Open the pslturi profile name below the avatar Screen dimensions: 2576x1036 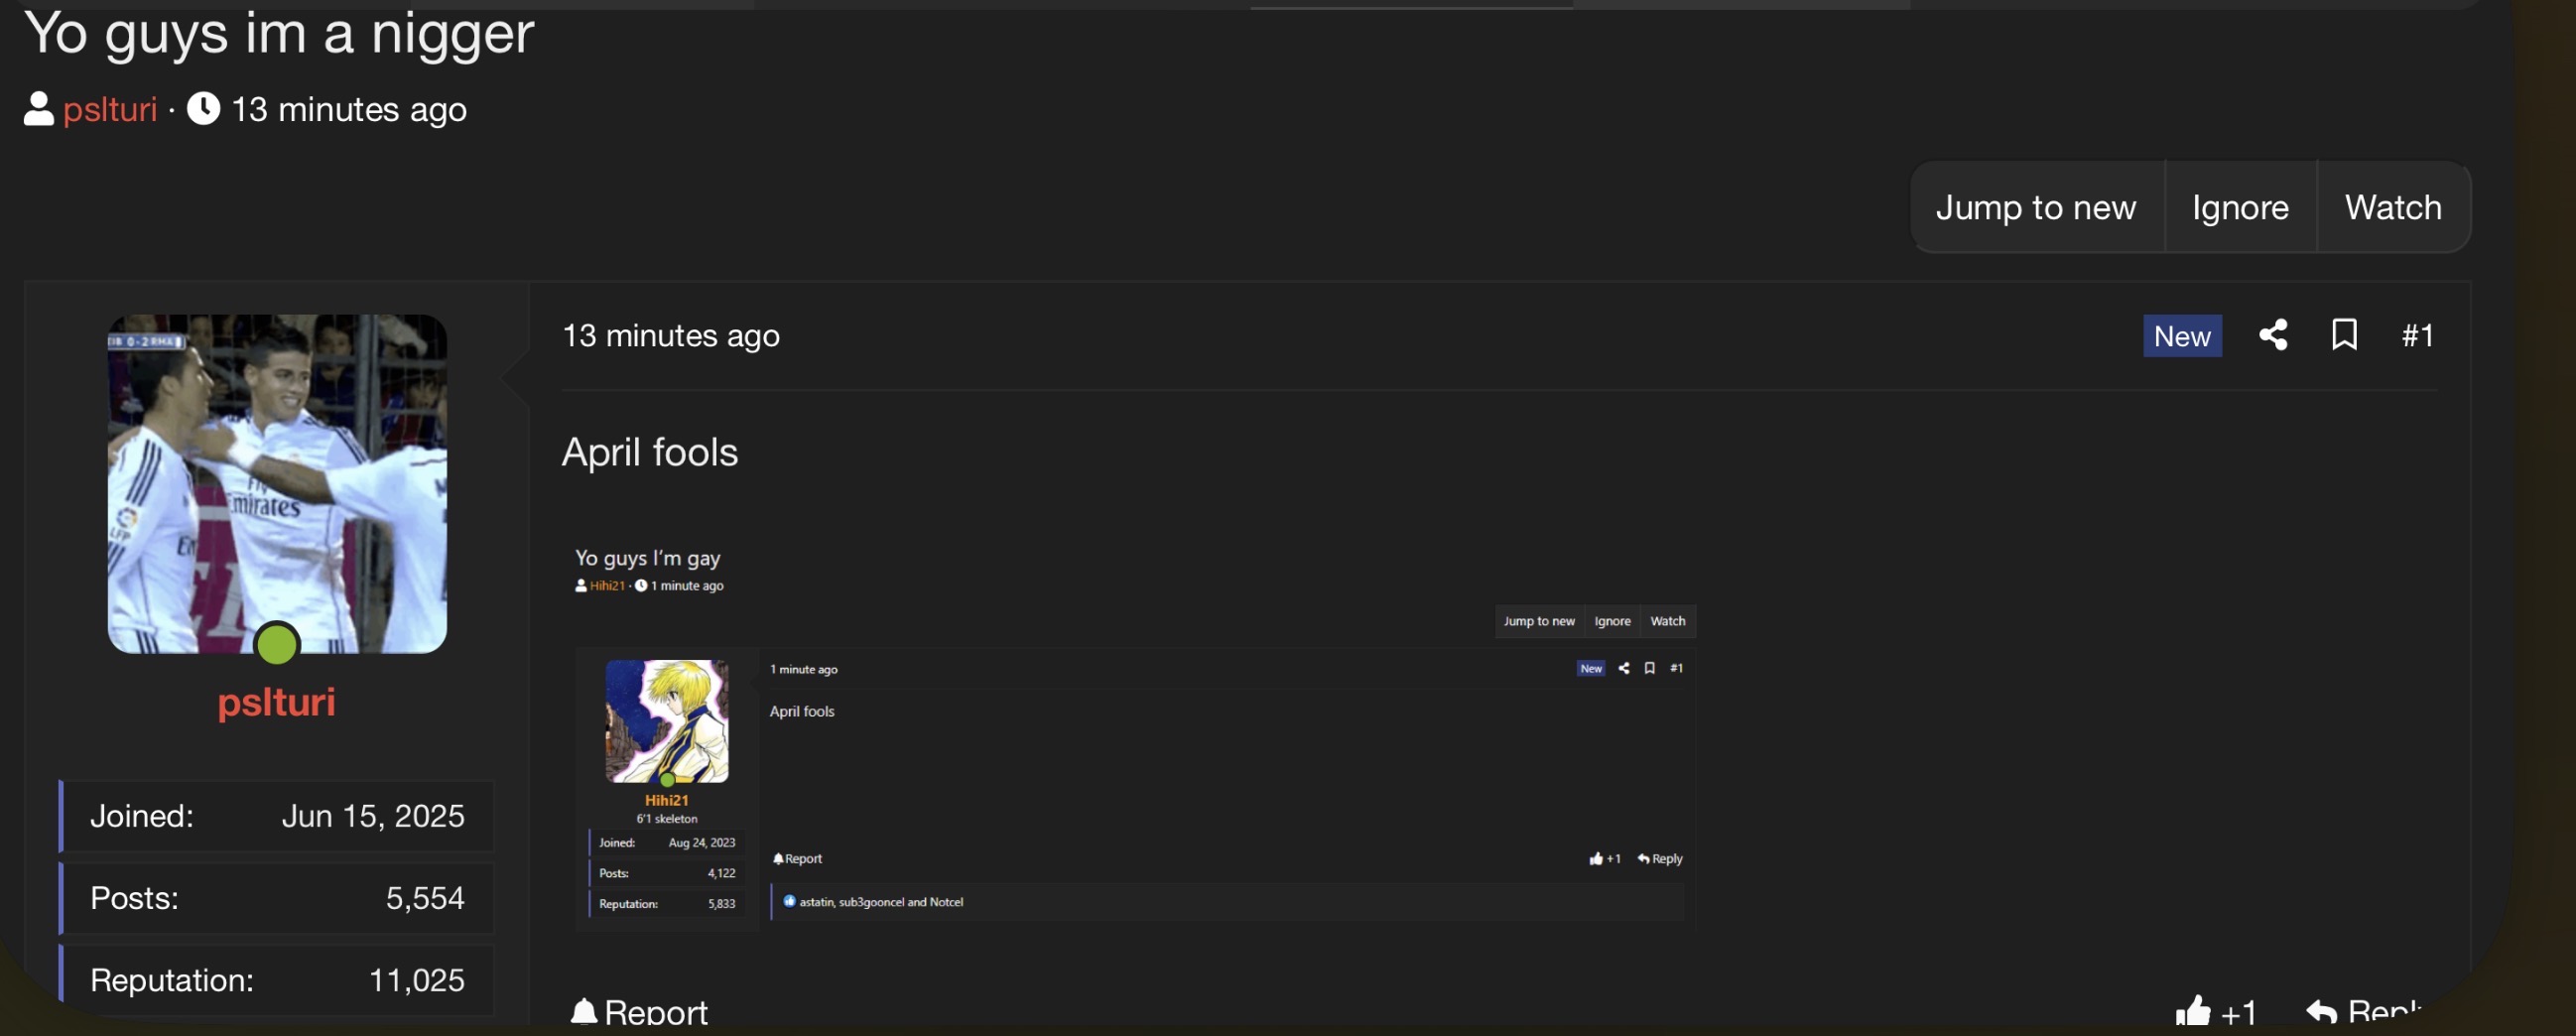tap(277, 702)
